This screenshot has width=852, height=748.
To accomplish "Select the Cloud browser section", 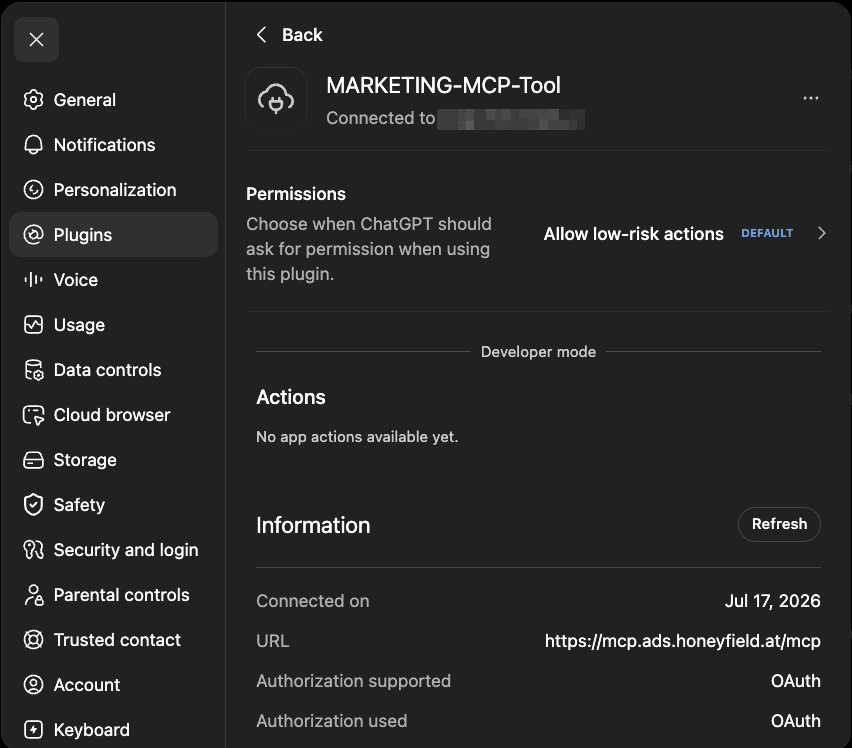I will (114, 415).
